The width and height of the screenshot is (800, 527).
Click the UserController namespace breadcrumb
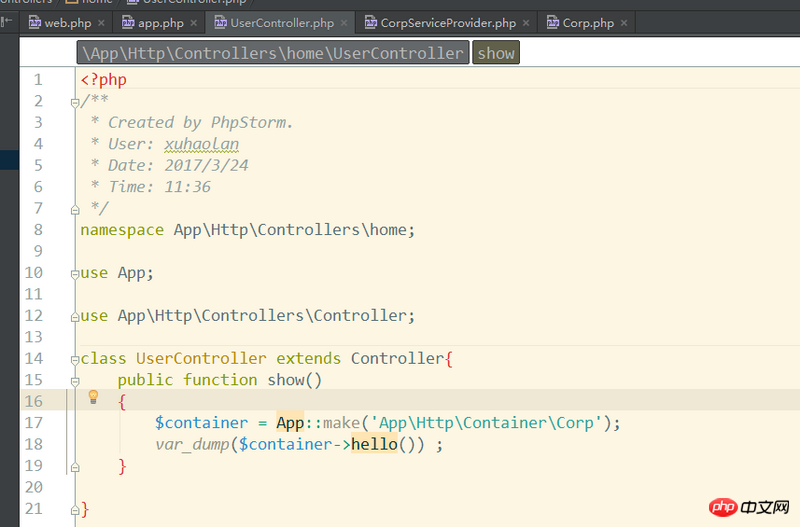click(x=273, y=53)
